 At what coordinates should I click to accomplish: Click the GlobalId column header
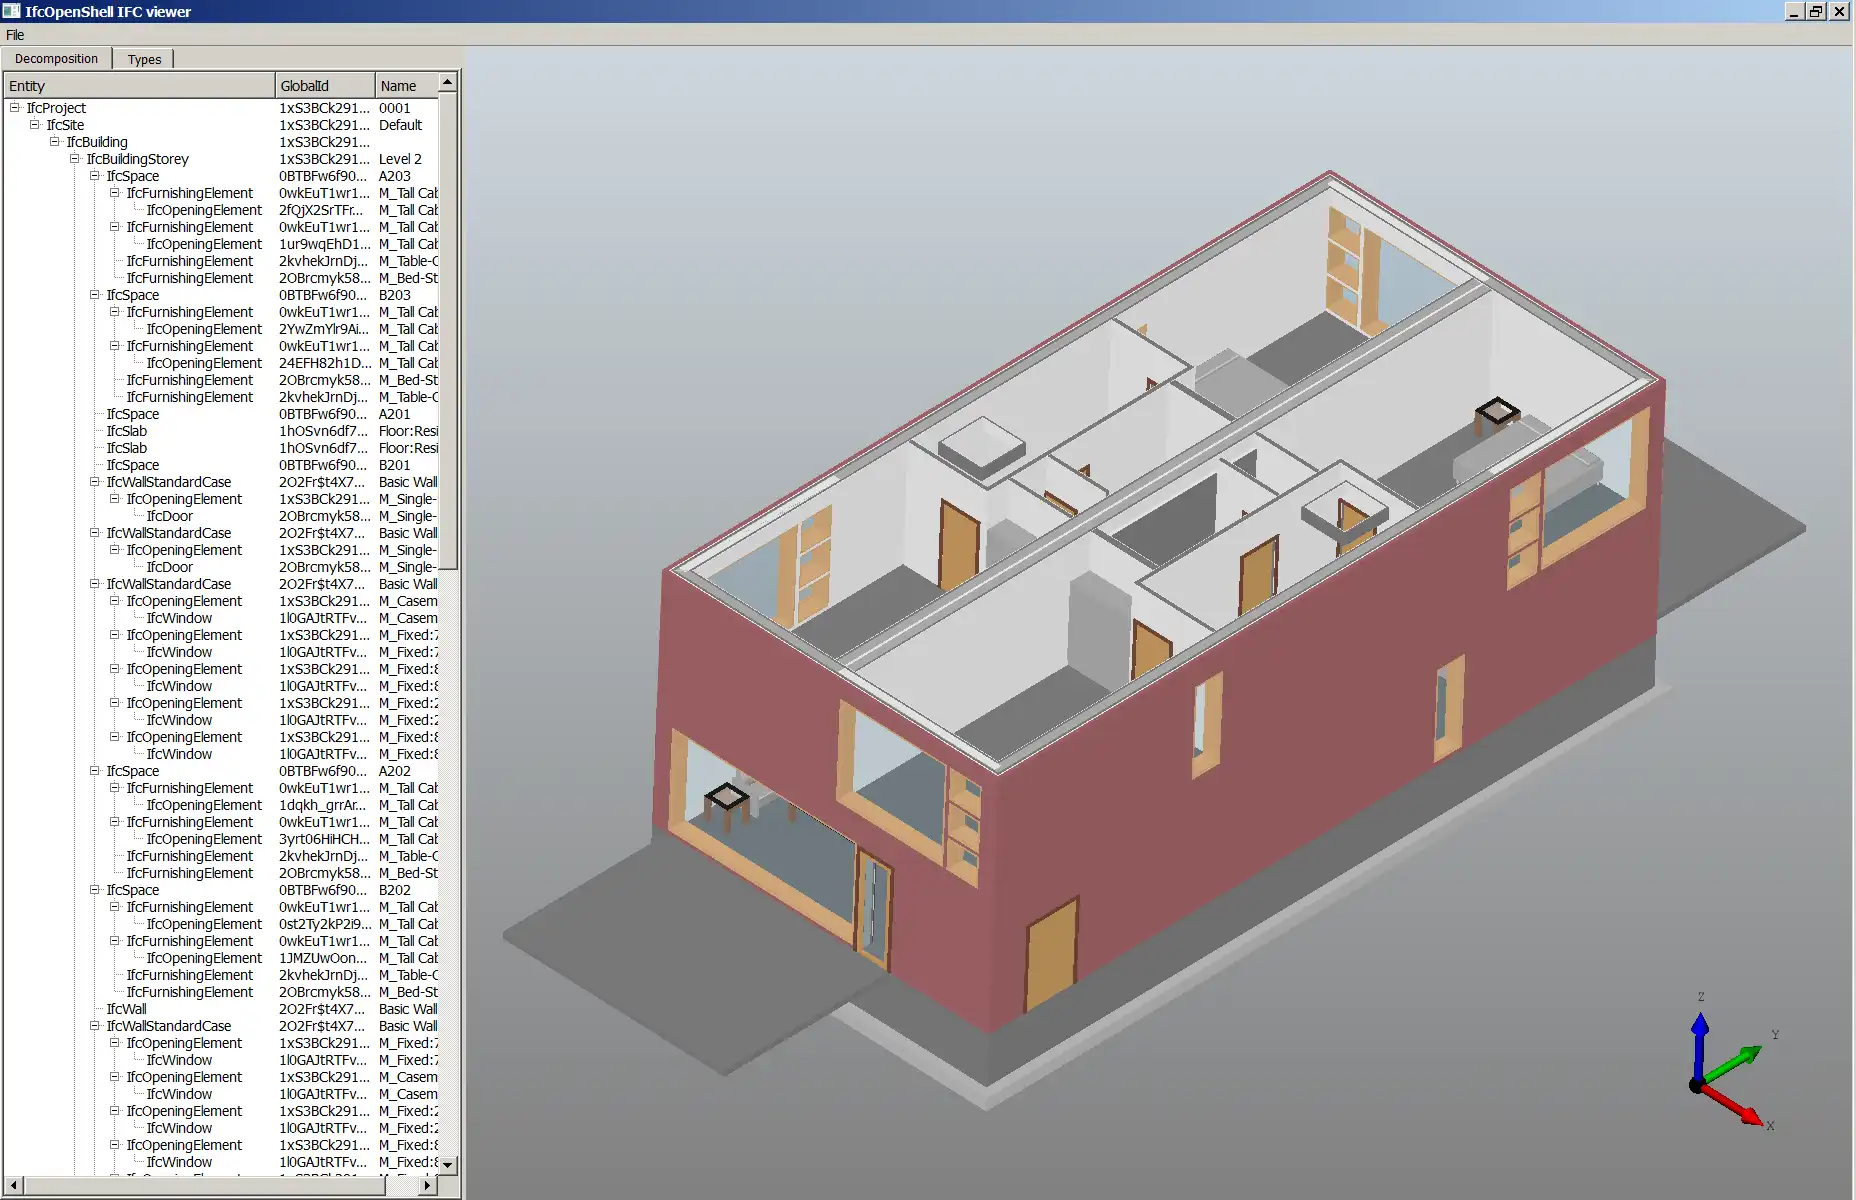[325, 86]
